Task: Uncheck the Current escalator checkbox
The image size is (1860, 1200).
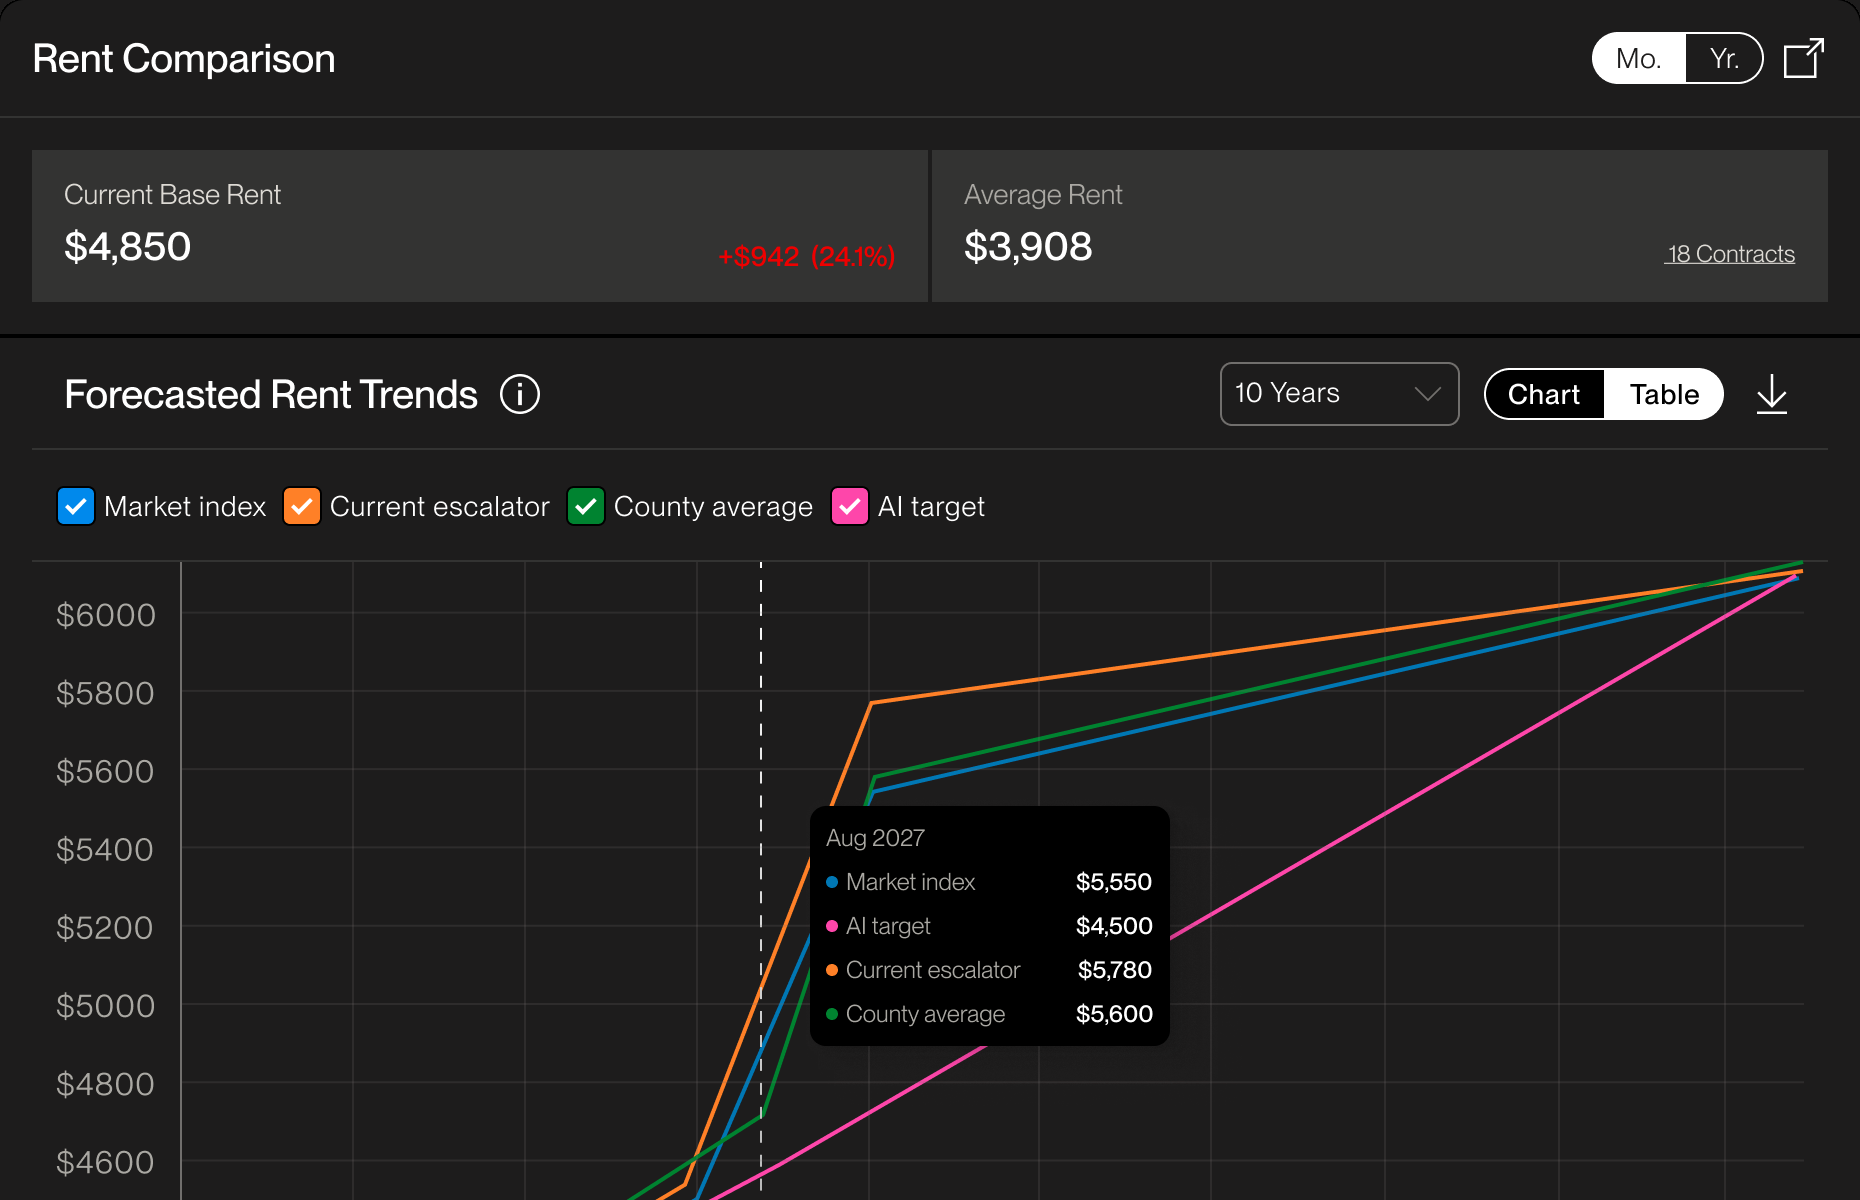Action: pos(302,506)
